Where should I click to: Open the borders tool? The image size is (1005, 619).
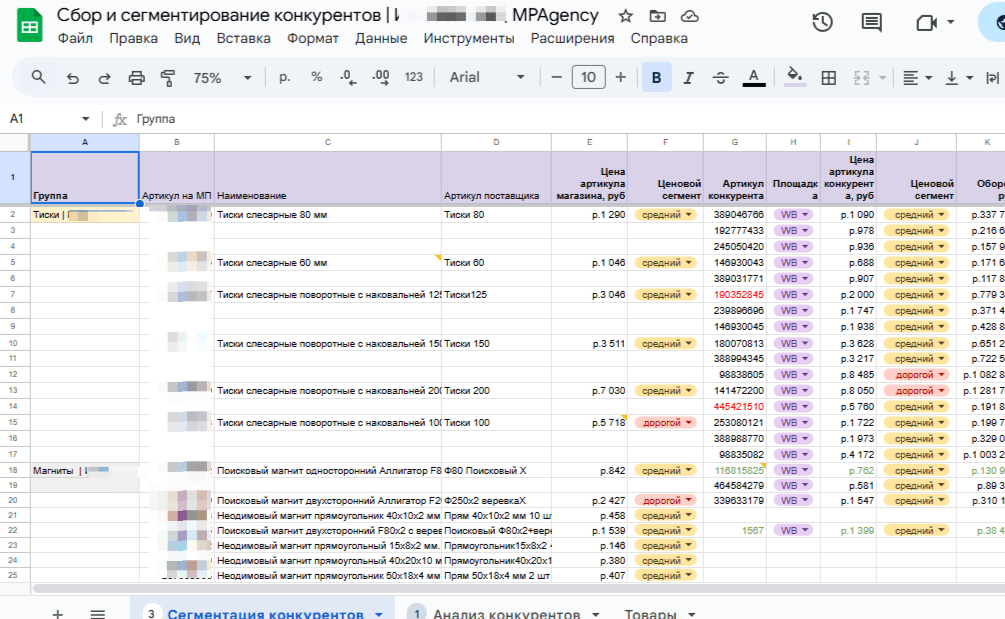tap(829, 78)
